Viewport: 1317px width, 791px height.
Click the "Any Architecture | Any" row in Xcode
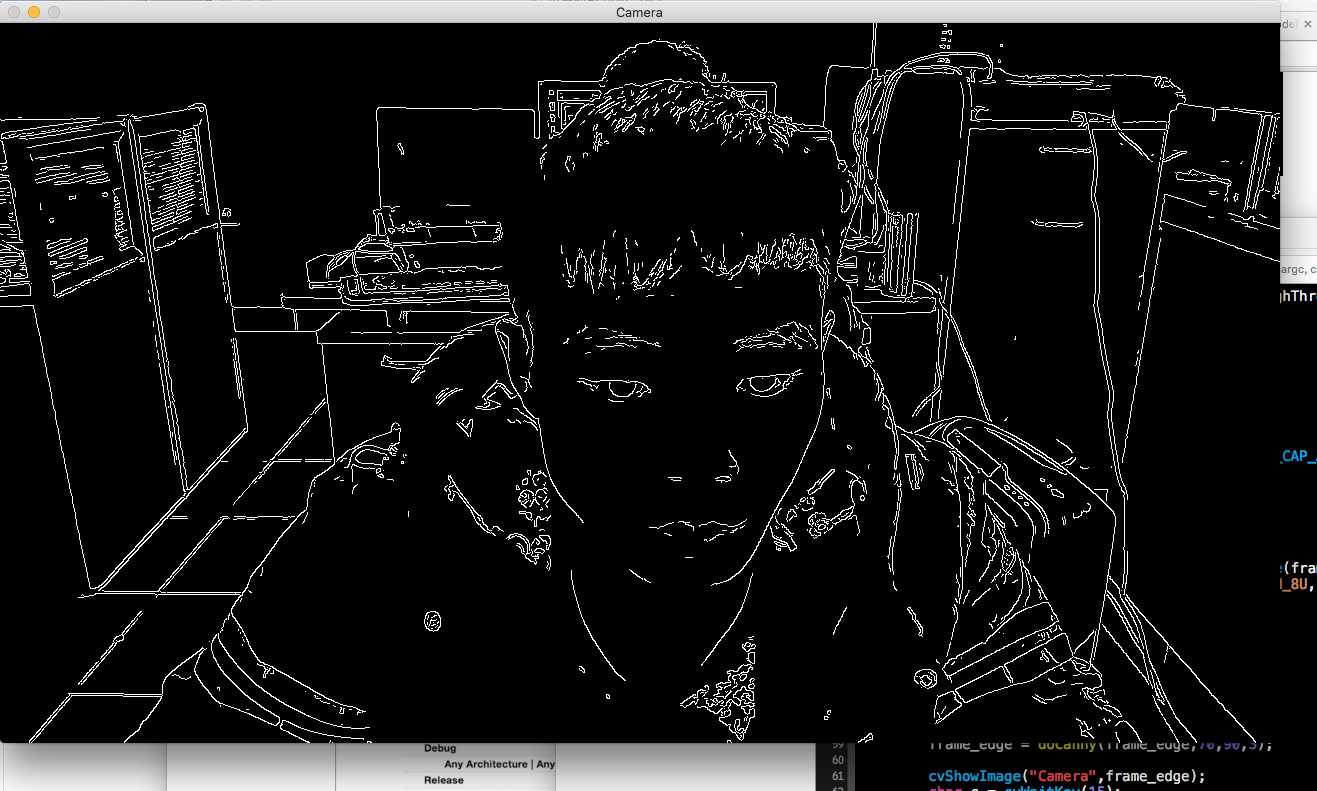pyautogui.click(x=500, y=764)
